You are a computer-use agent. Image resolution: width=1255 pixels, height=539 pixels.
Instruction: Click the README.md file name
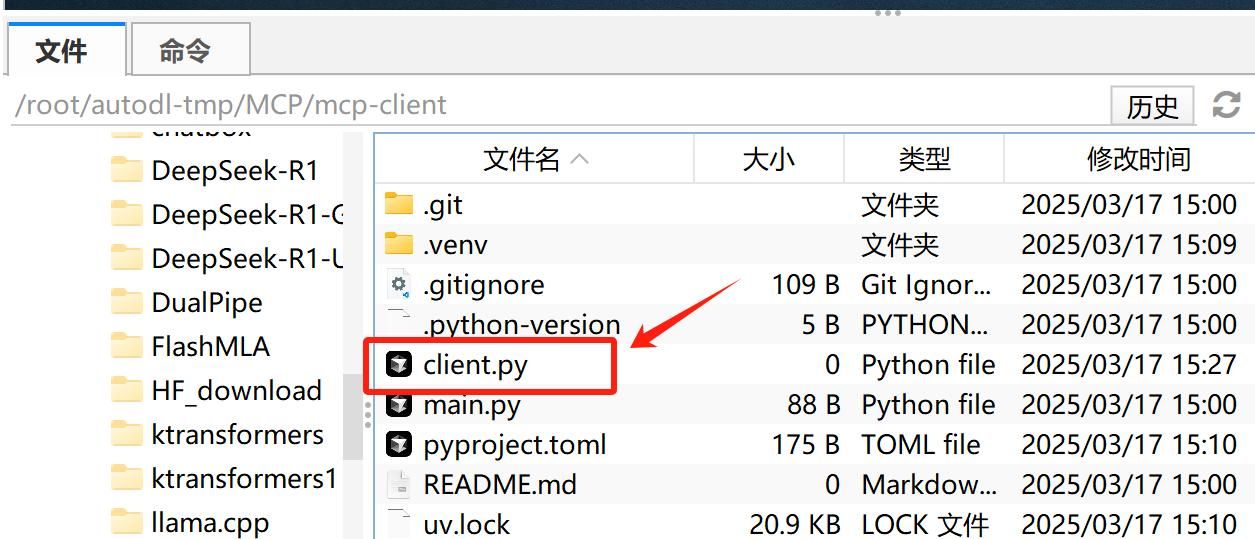(x=500, y=484)
